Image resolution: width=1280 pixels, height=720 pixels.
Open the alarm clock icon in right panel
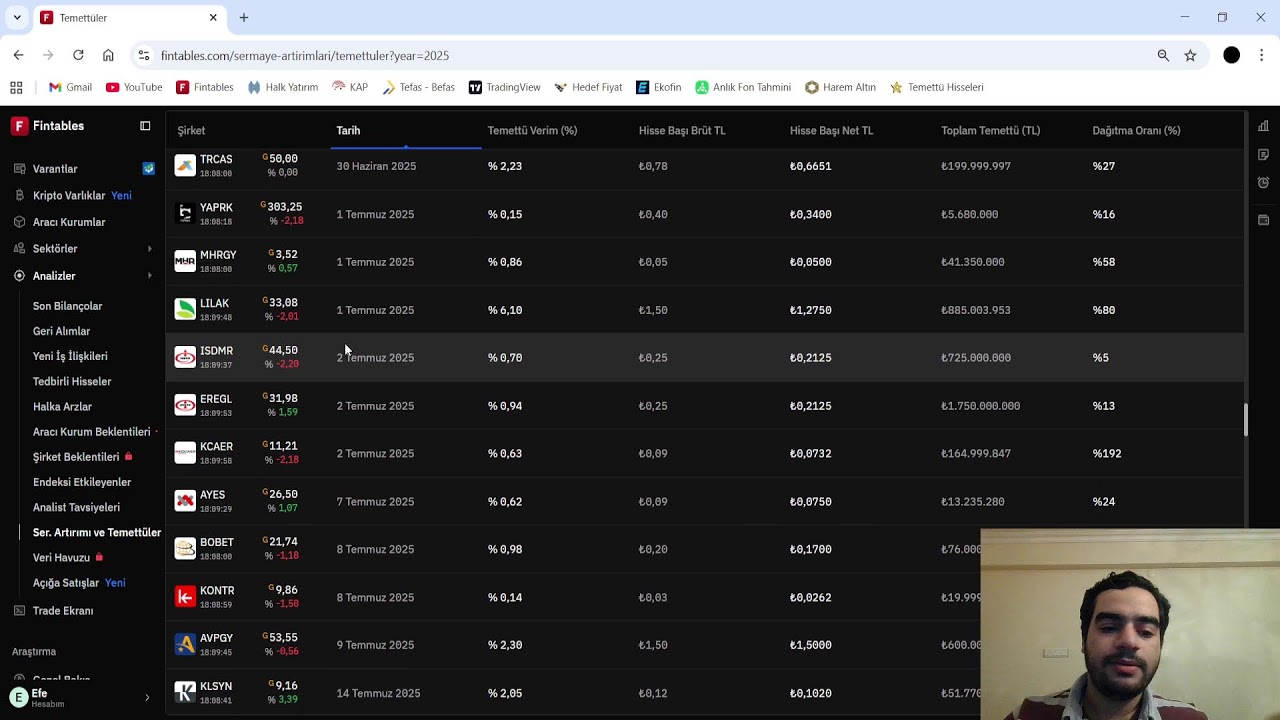1264,183
